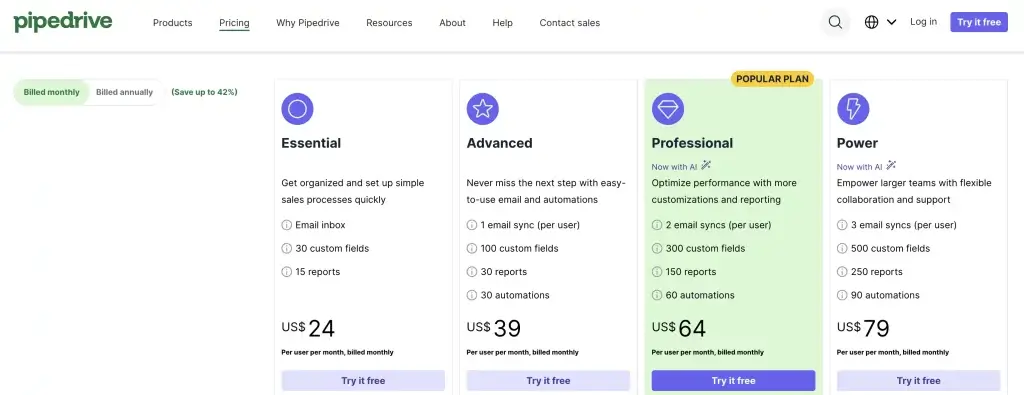
Task: Click info icon beside 2 email syncs
Action: [x=657, y=225]
